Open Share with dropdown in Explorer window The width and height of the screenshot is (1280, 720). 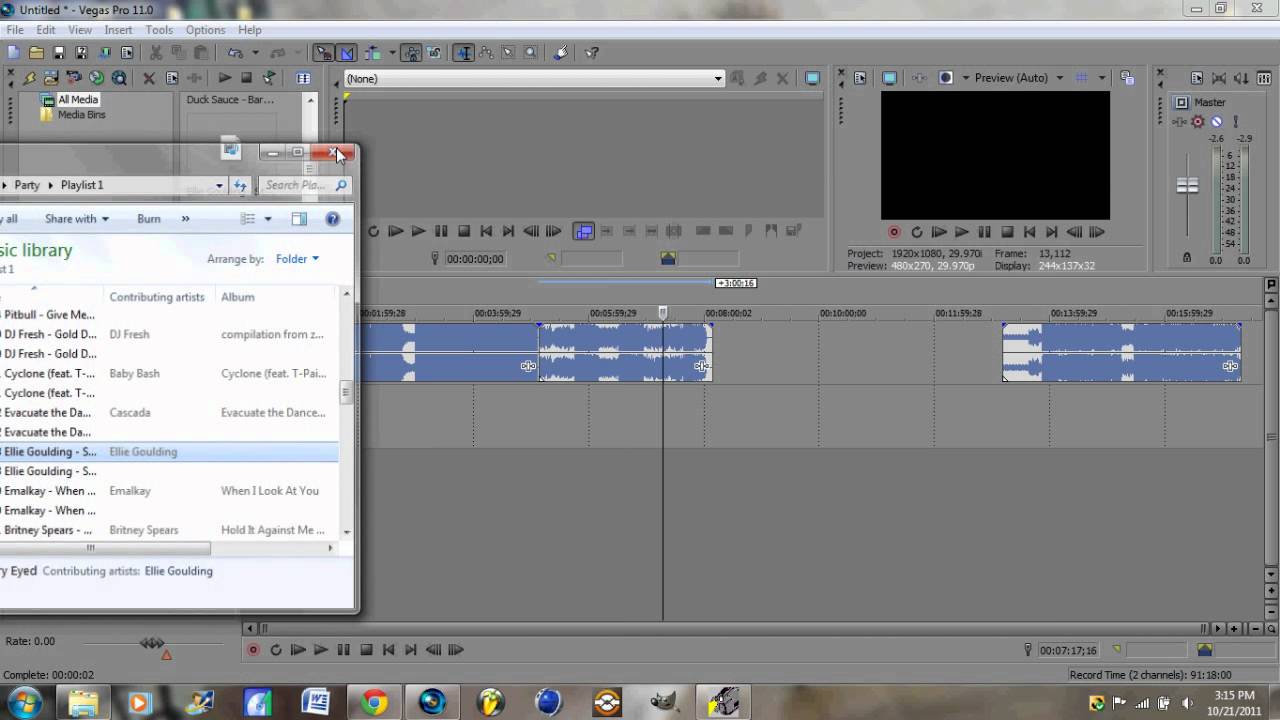(77, 219)
